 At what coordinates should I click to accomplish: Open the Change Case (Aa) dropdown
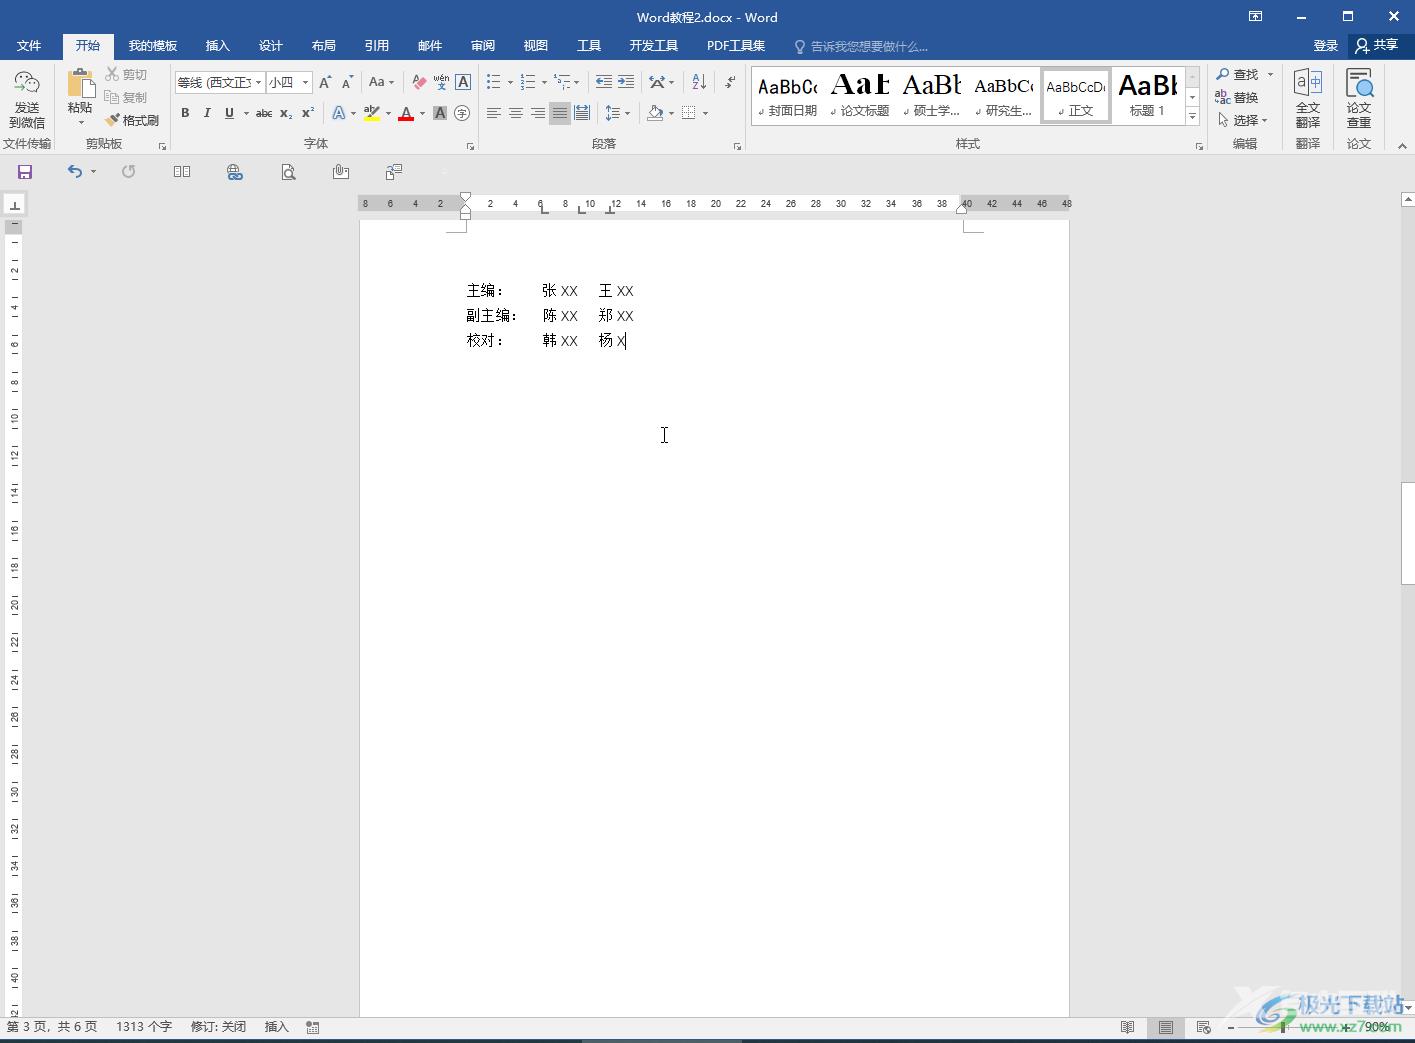click(x=381, y=82)
